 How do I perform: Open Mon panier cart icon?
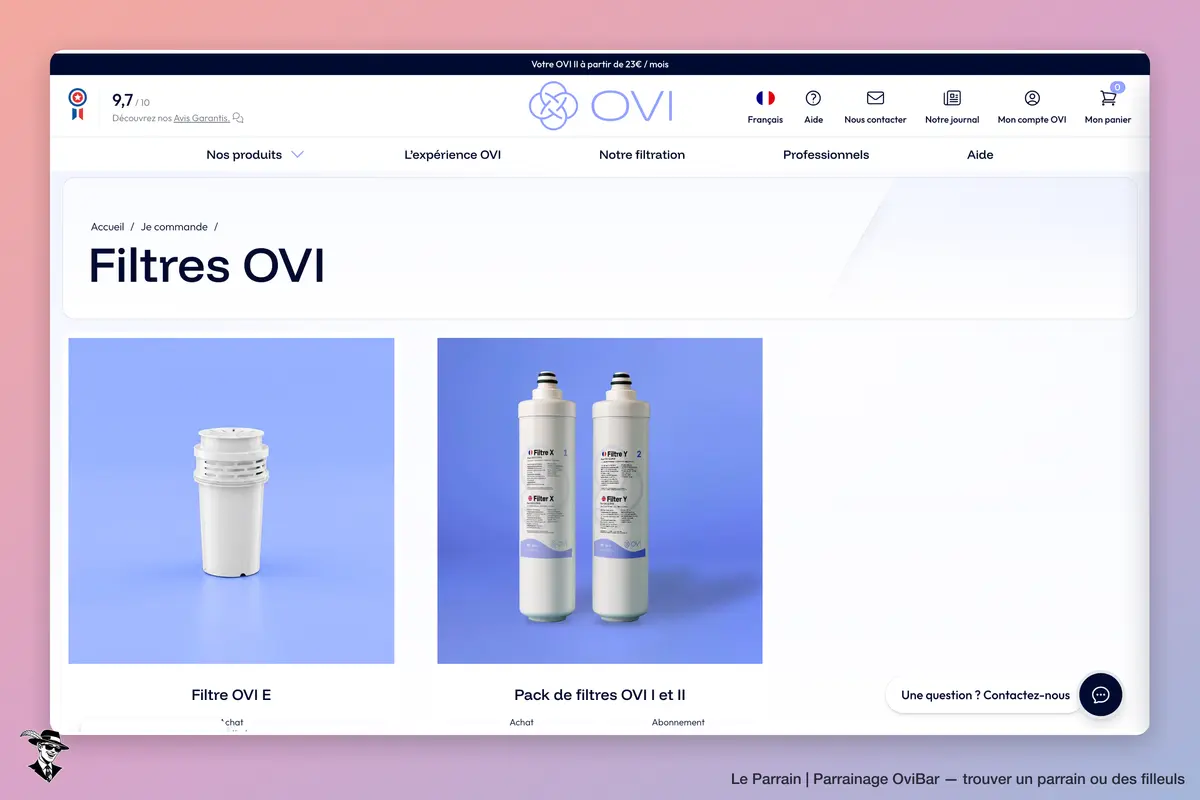point(1107,98)
